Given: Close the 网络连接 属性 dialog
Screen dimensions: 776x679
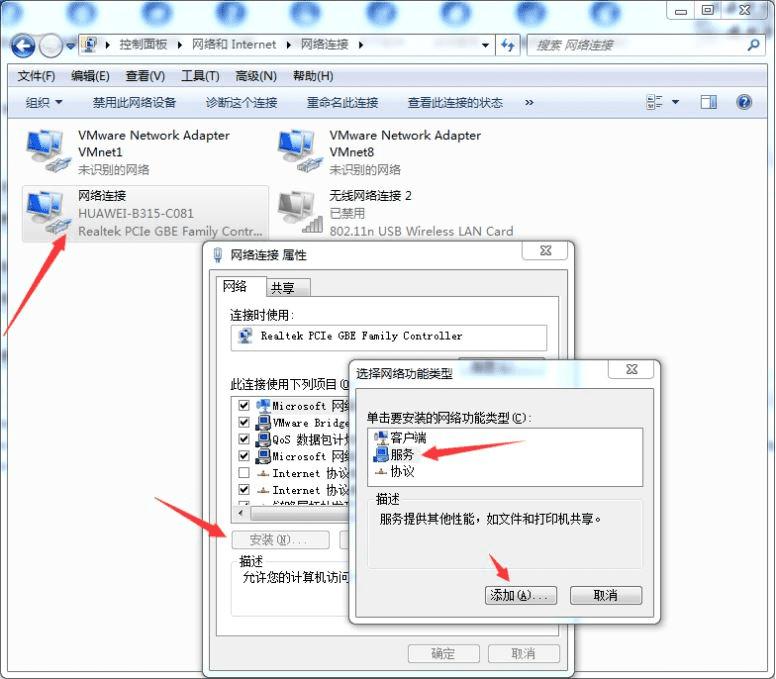Looking at the screenshot, I should (x=545, y=250).
